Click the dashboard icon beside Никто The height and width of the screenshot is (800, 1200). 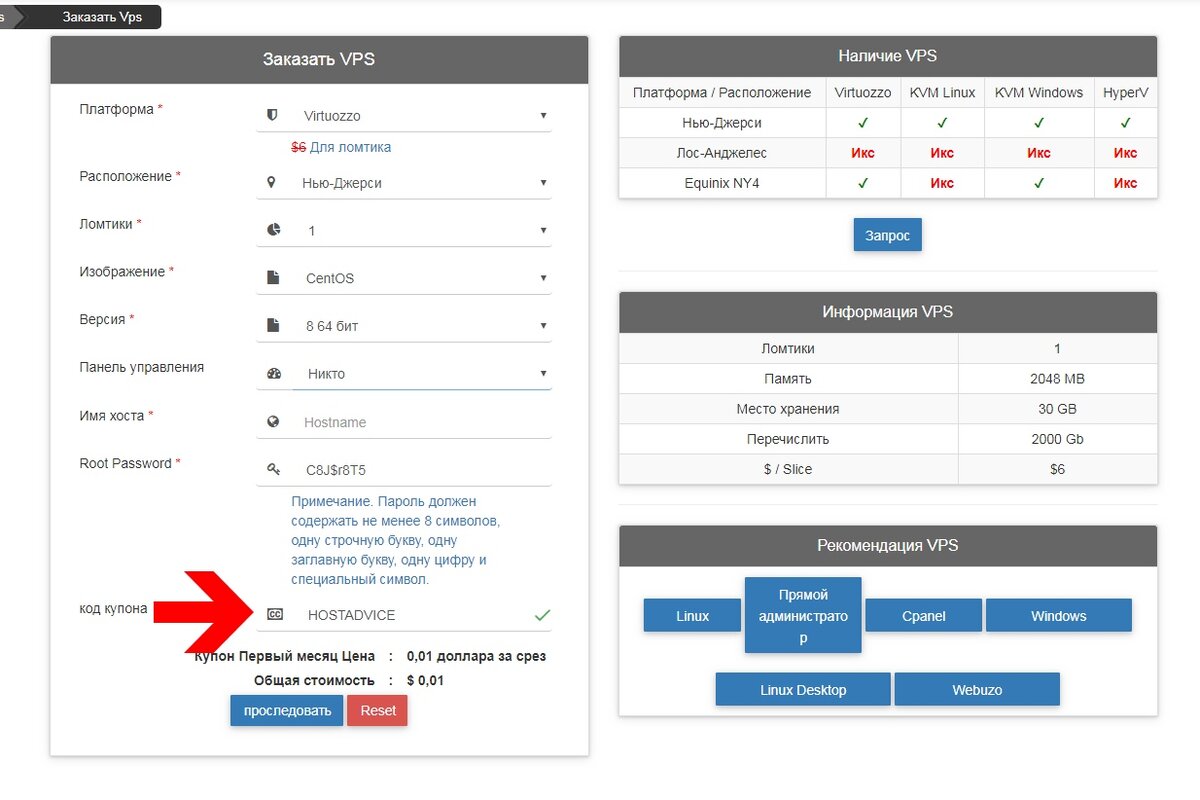tap(274, 373)
